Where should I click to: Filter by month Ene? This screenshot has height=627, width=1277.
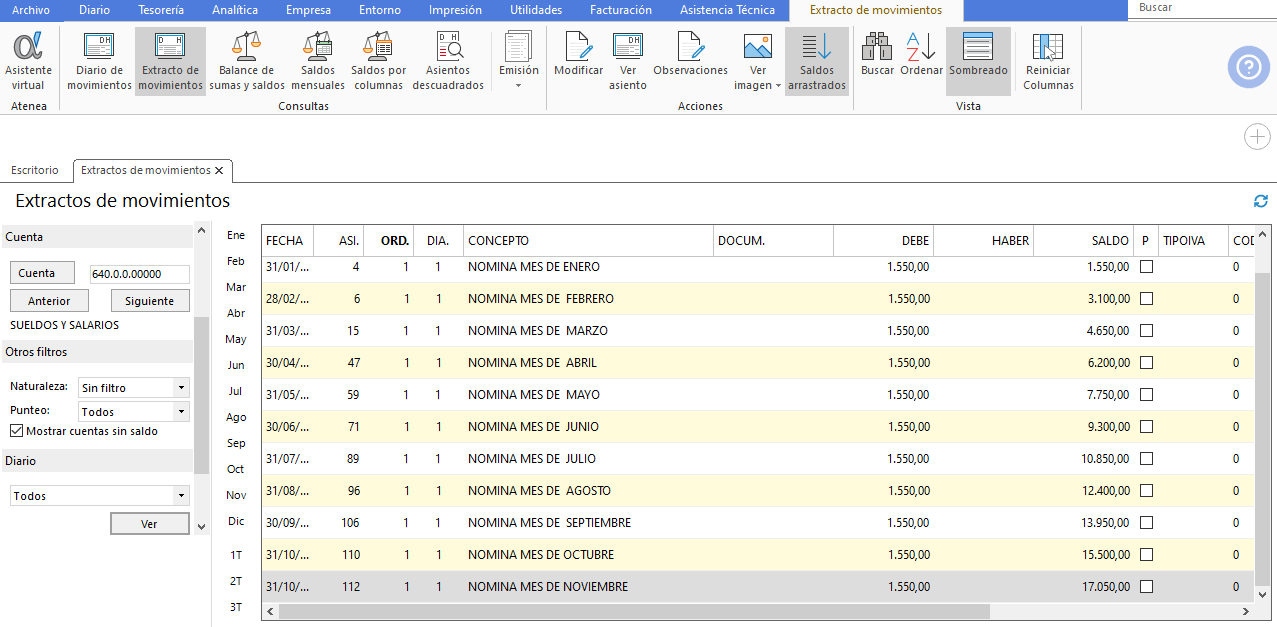pyautogui.click(x=236, y=235)
